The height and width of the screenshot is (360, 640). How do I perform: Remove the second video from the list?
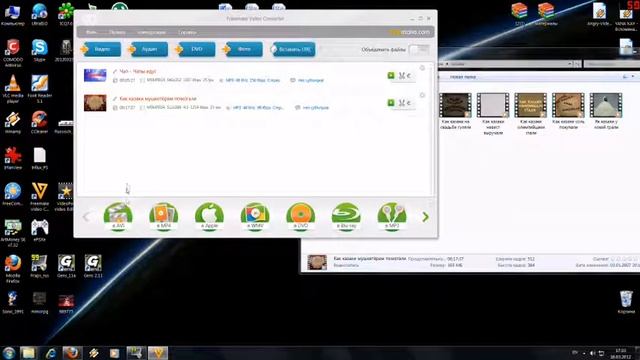422,95
